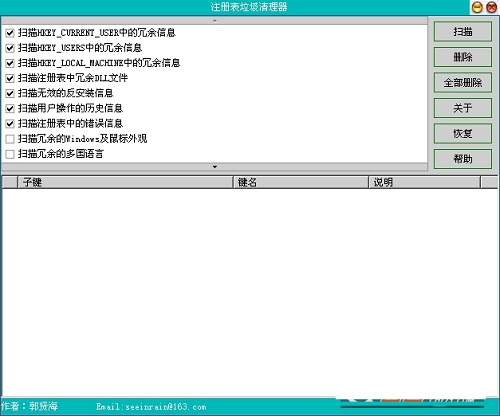Open the 帮助 (Help) button

(463, 159)
